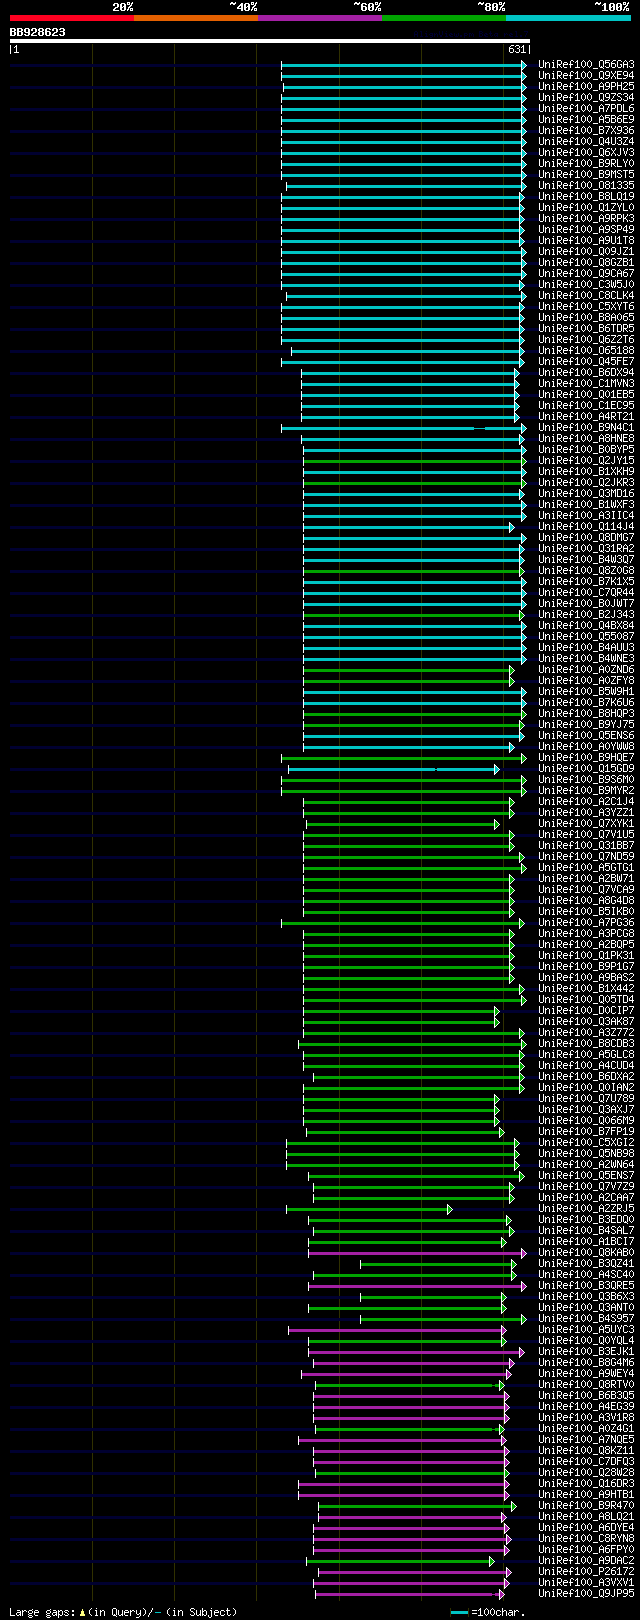Select the UniRef100_Q9JP95 label
This screenshot has height=1620, width=640.
click(586, 1593)
